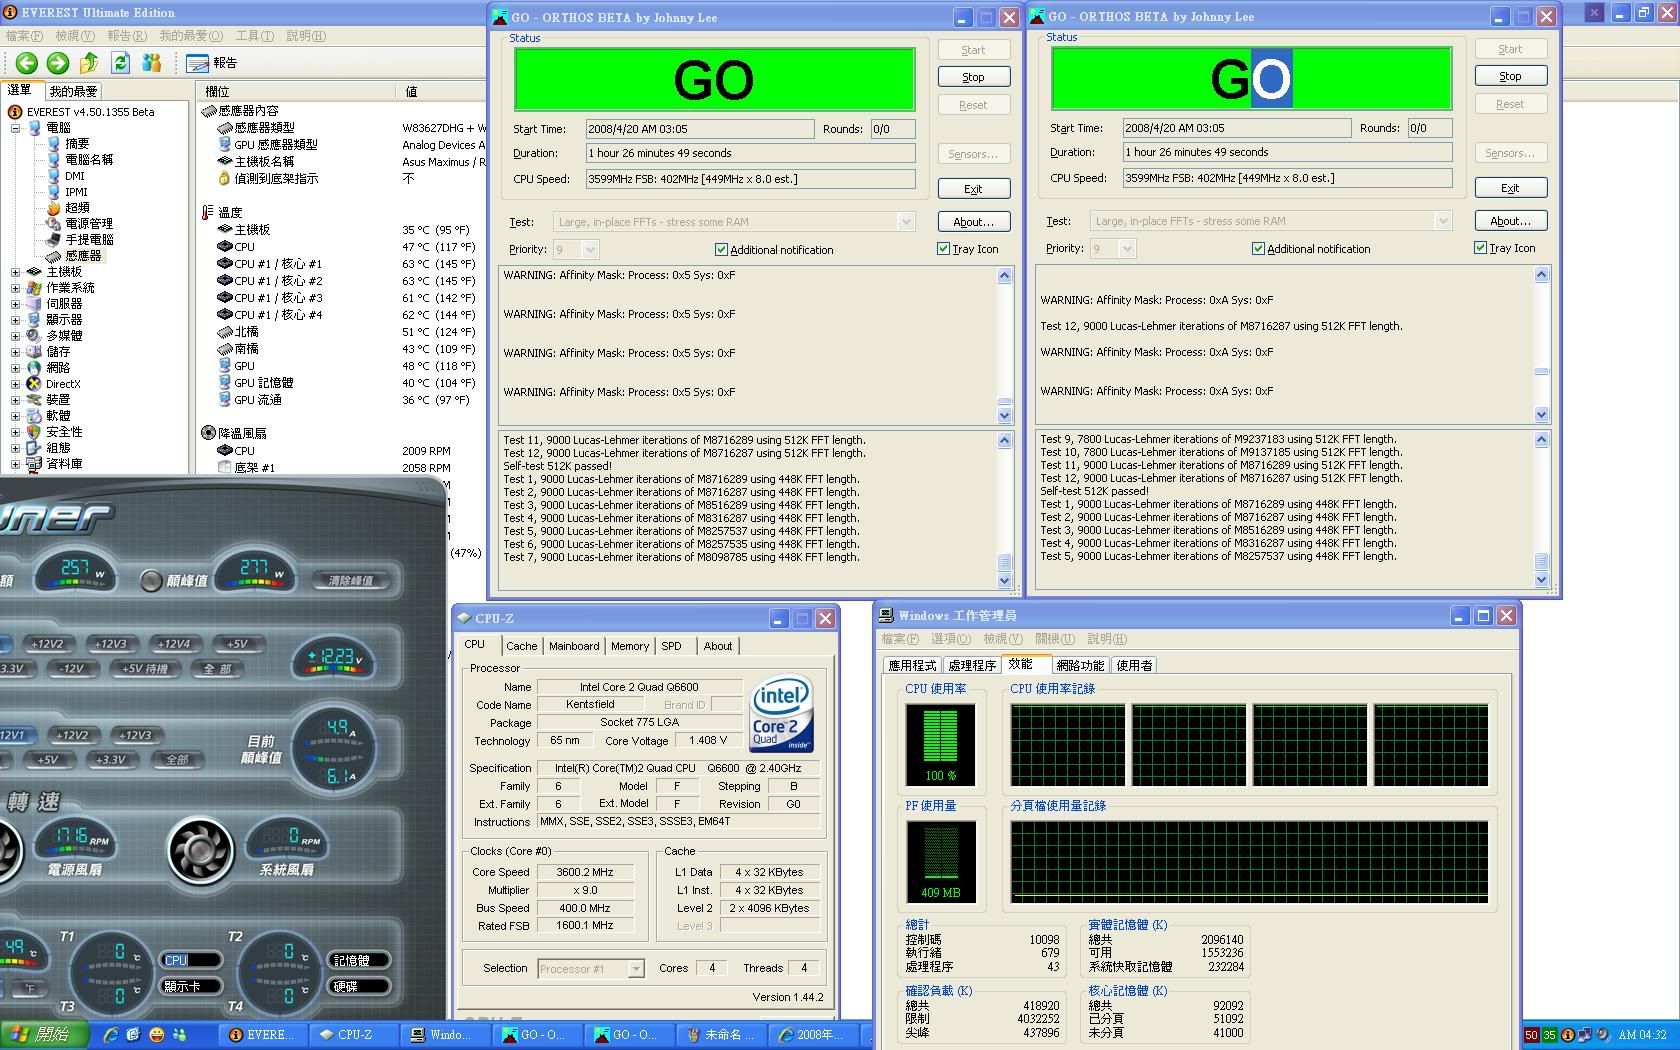Switch to 處理程序 tab in Task Manager

pos(972,665)
